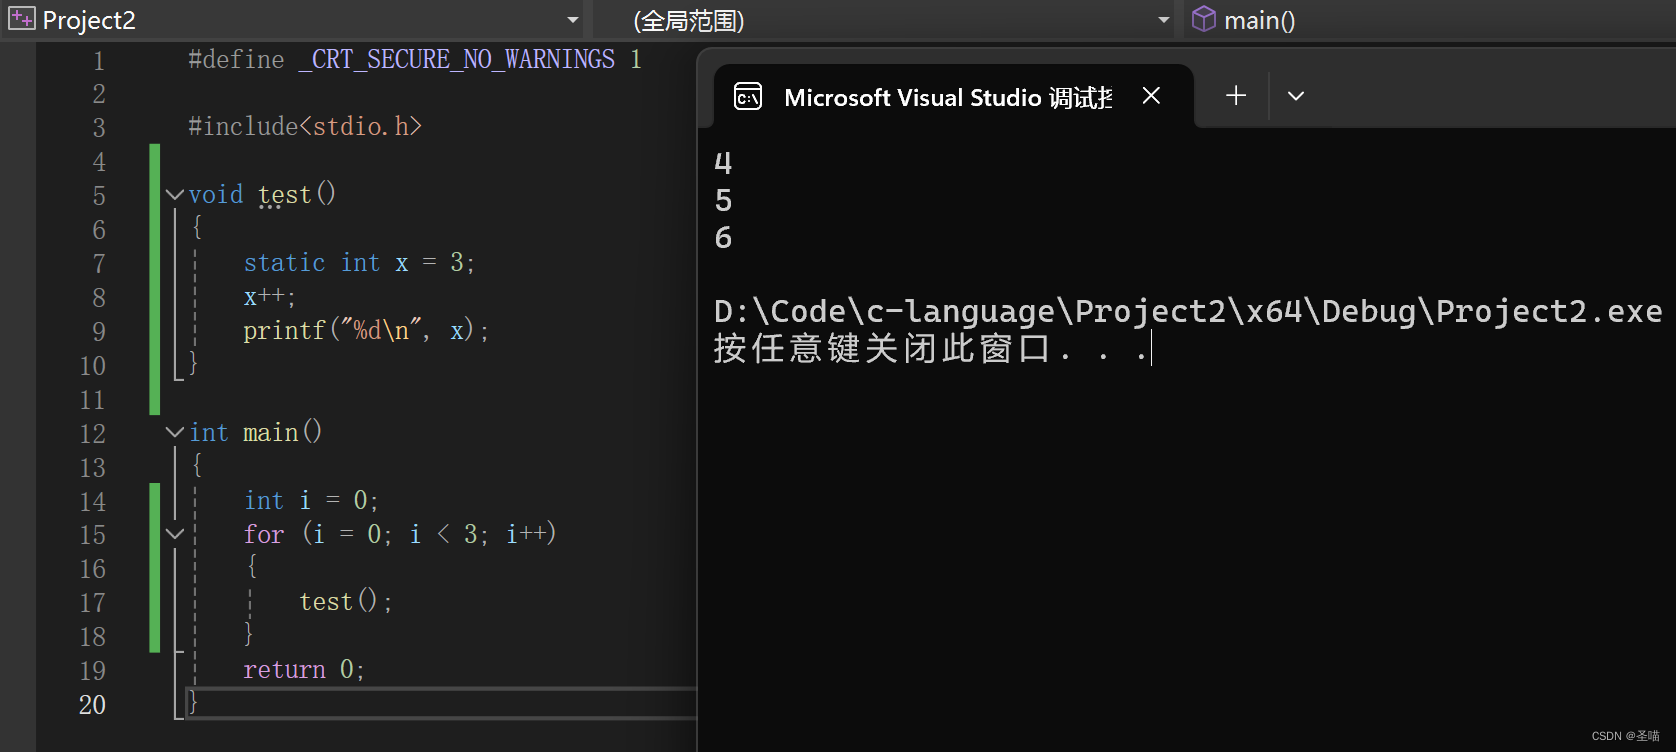Click the console tab terminal icon

748,96
